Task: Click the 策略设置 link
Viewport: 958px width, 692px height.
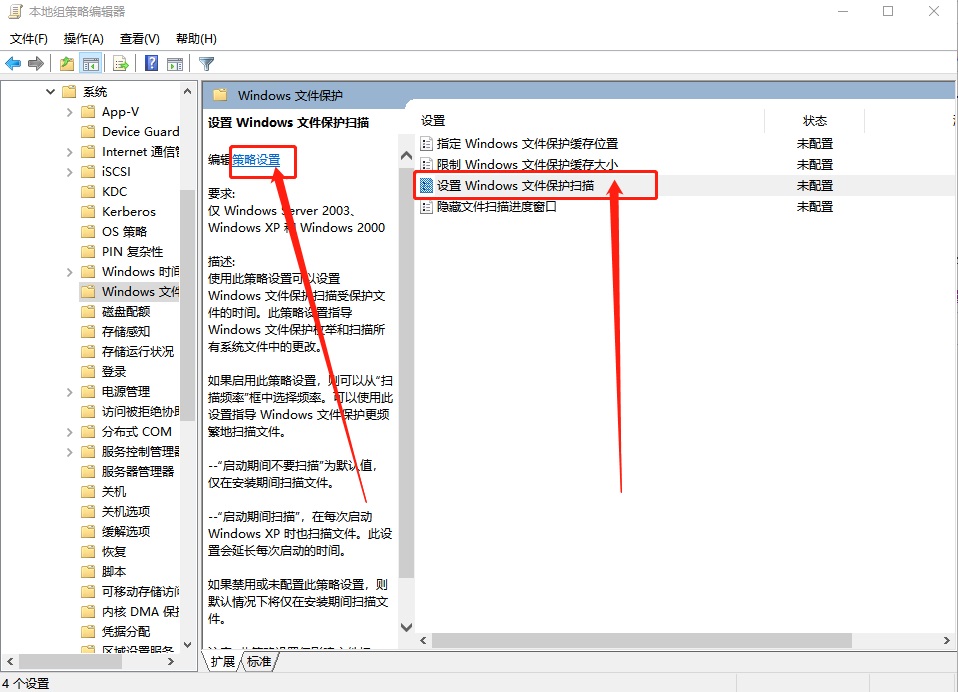Action: click(x=256, y=160)
